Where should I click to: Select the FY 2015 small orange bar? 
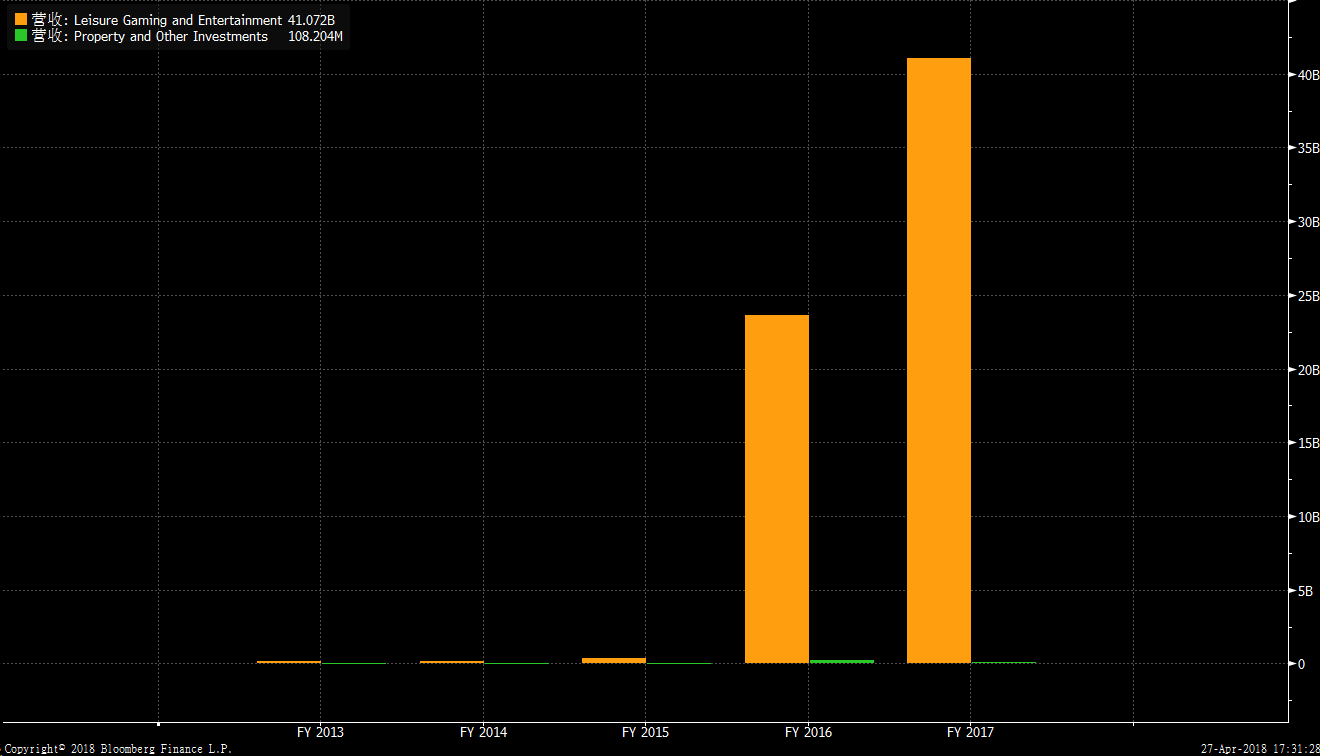tap(614, 661)
